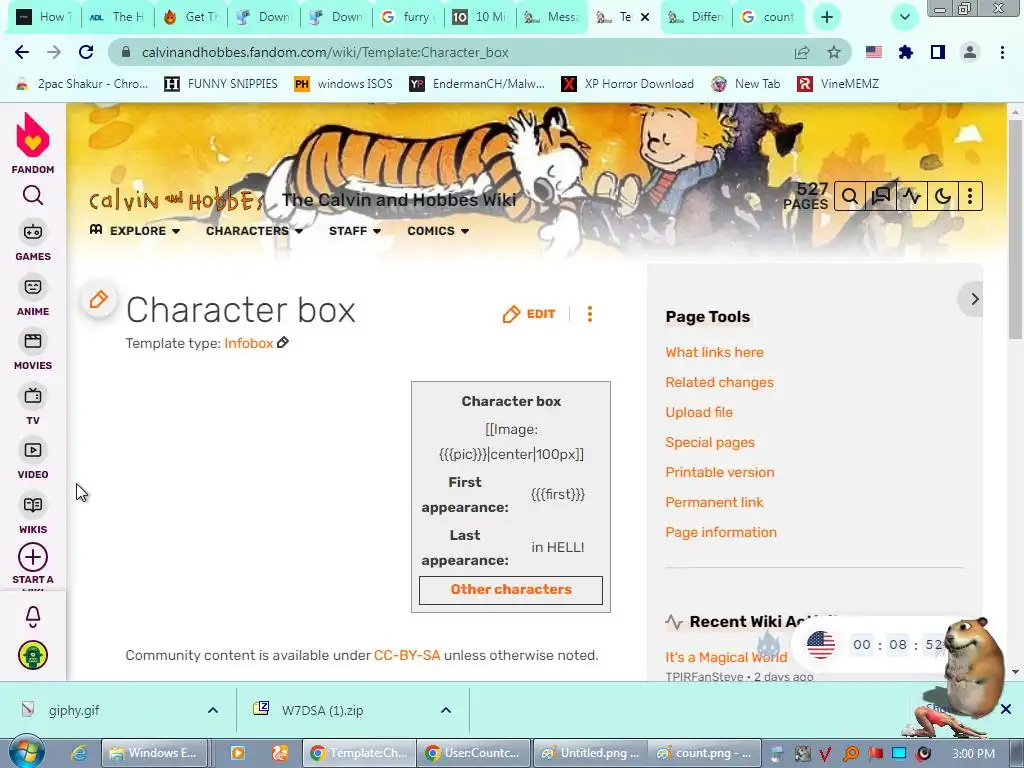Click Start a Wiki plus icon
The height and width of the screenshot is (768, 1024).
point(33,558)
